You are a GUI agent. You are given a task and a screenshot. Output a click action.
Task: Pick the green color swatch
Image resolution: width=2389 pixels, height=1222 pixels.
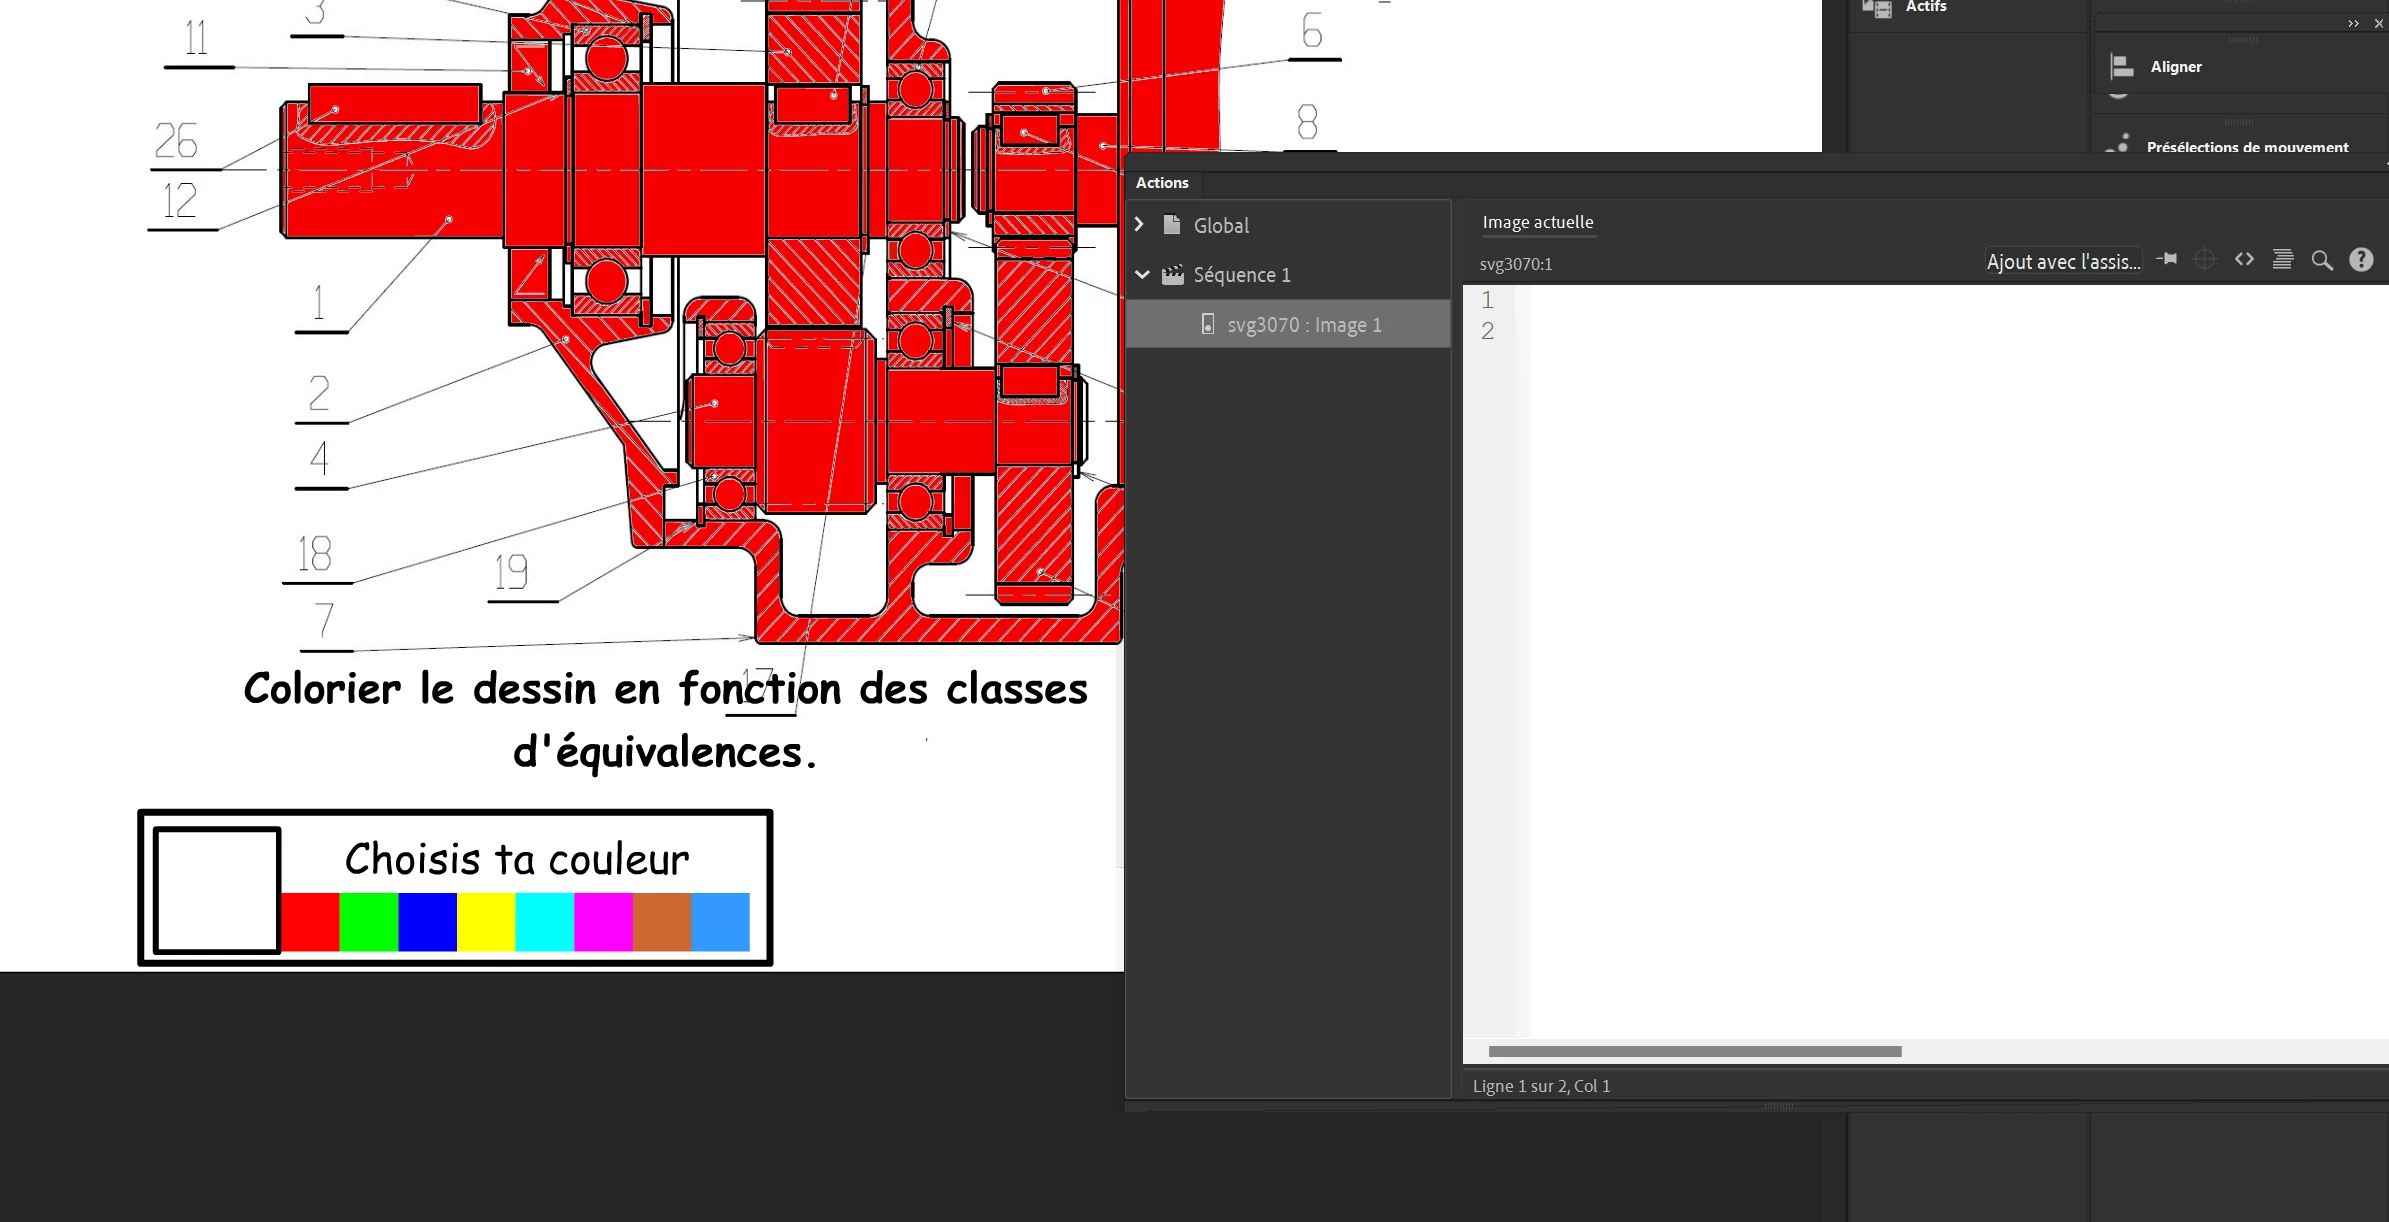369,922
